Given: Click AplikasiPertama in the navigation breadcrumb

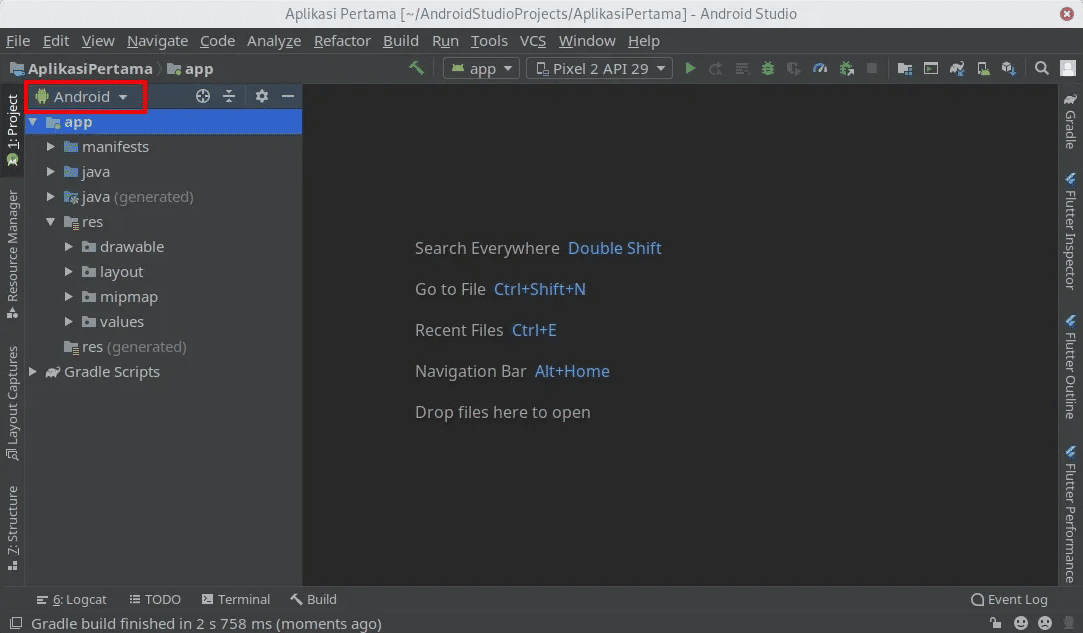Looking at the screenshot, I should click(82, 68).
